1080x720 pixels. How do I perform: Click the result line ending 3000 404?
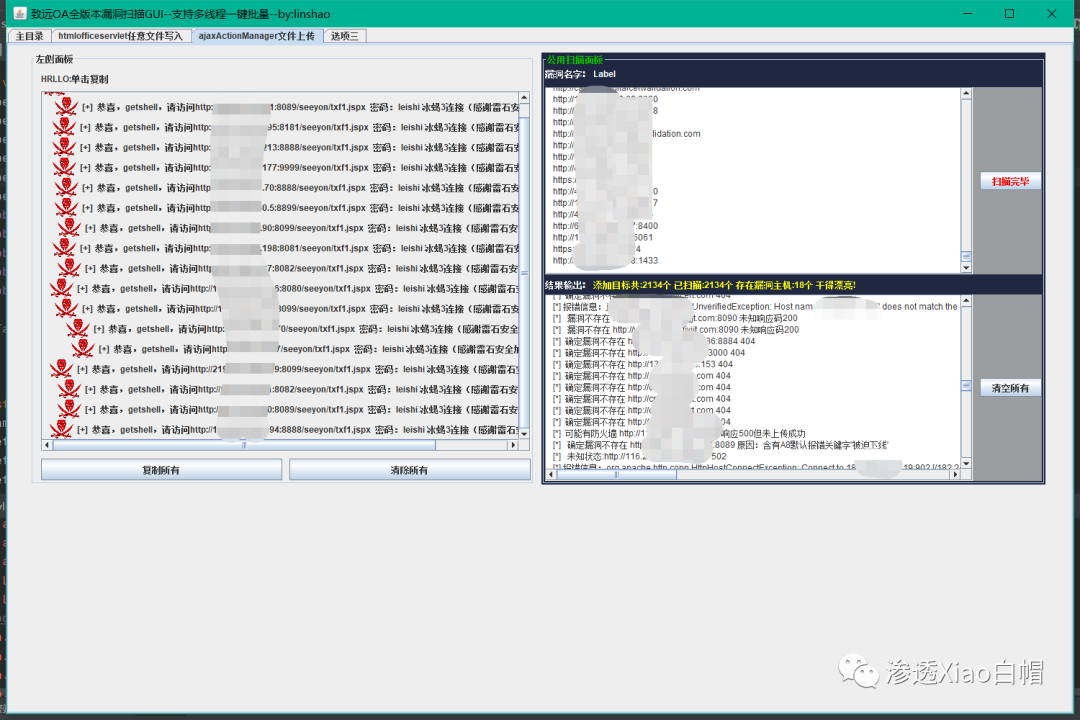(x=649, y=353)
